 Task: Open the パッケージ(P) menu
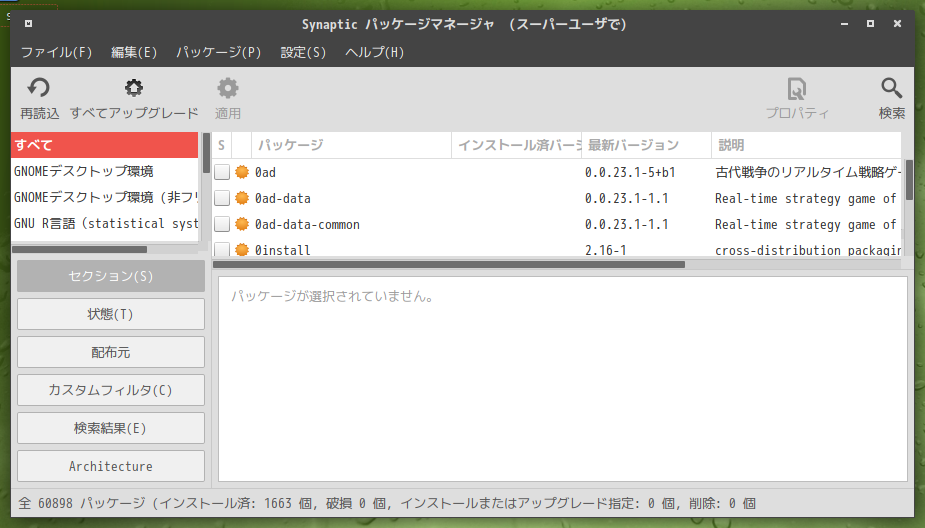click(219, 53)
